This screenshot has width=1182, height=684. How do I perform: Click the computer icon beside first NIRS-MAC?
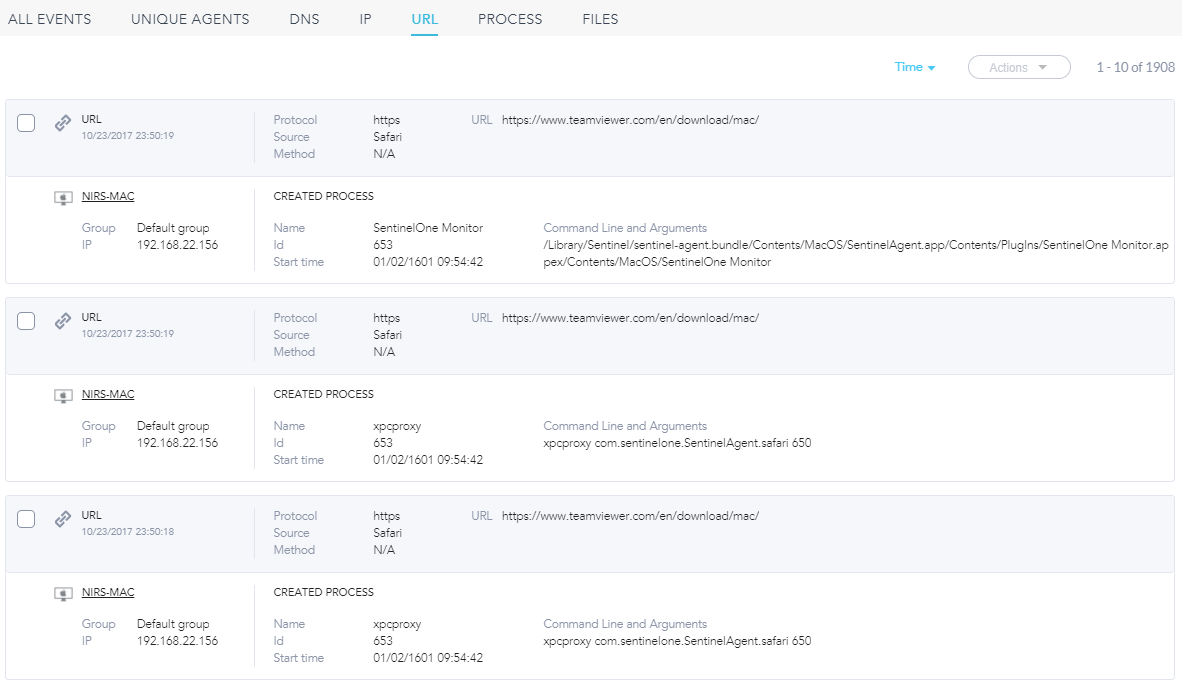coord(63,198)
